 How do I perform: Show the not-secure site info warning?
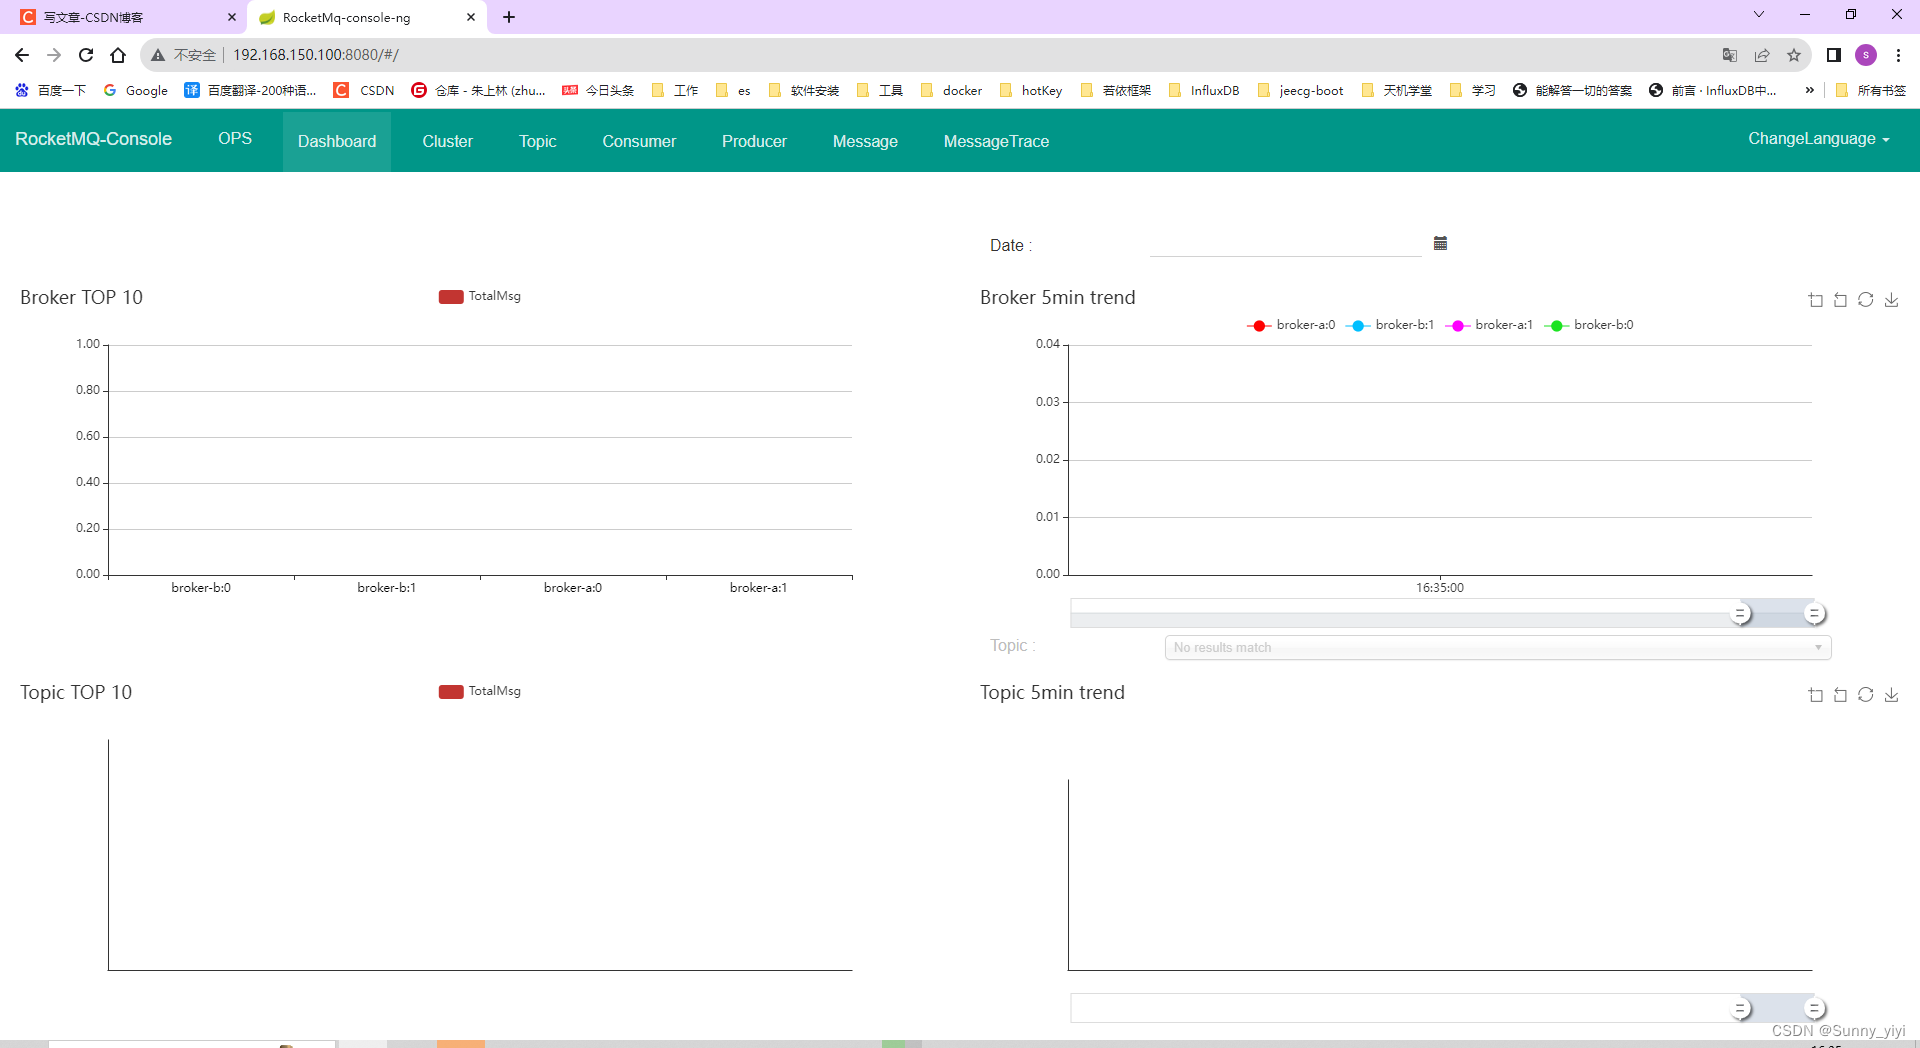pyautogui.click(x=184, y=55)
